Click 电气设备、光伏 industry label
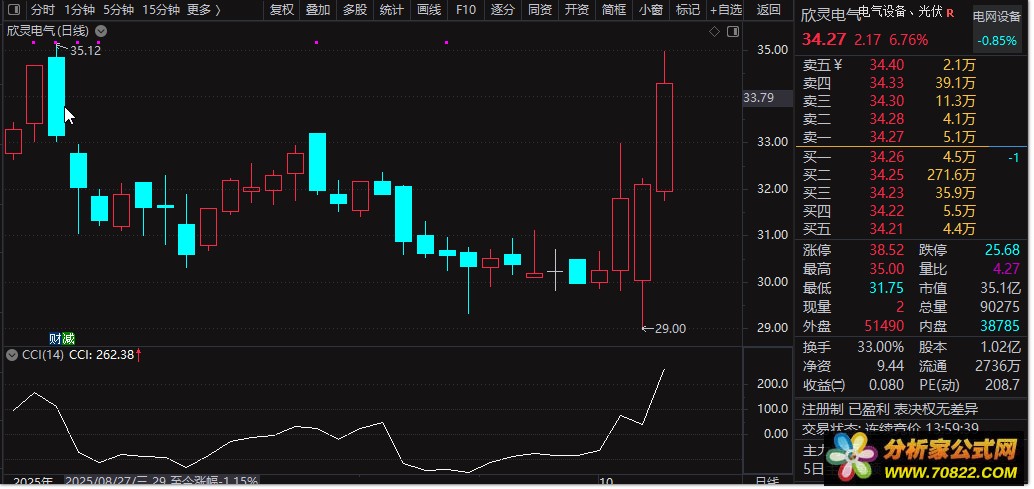Screen dimensions: 1034x489 click(901, 12)
